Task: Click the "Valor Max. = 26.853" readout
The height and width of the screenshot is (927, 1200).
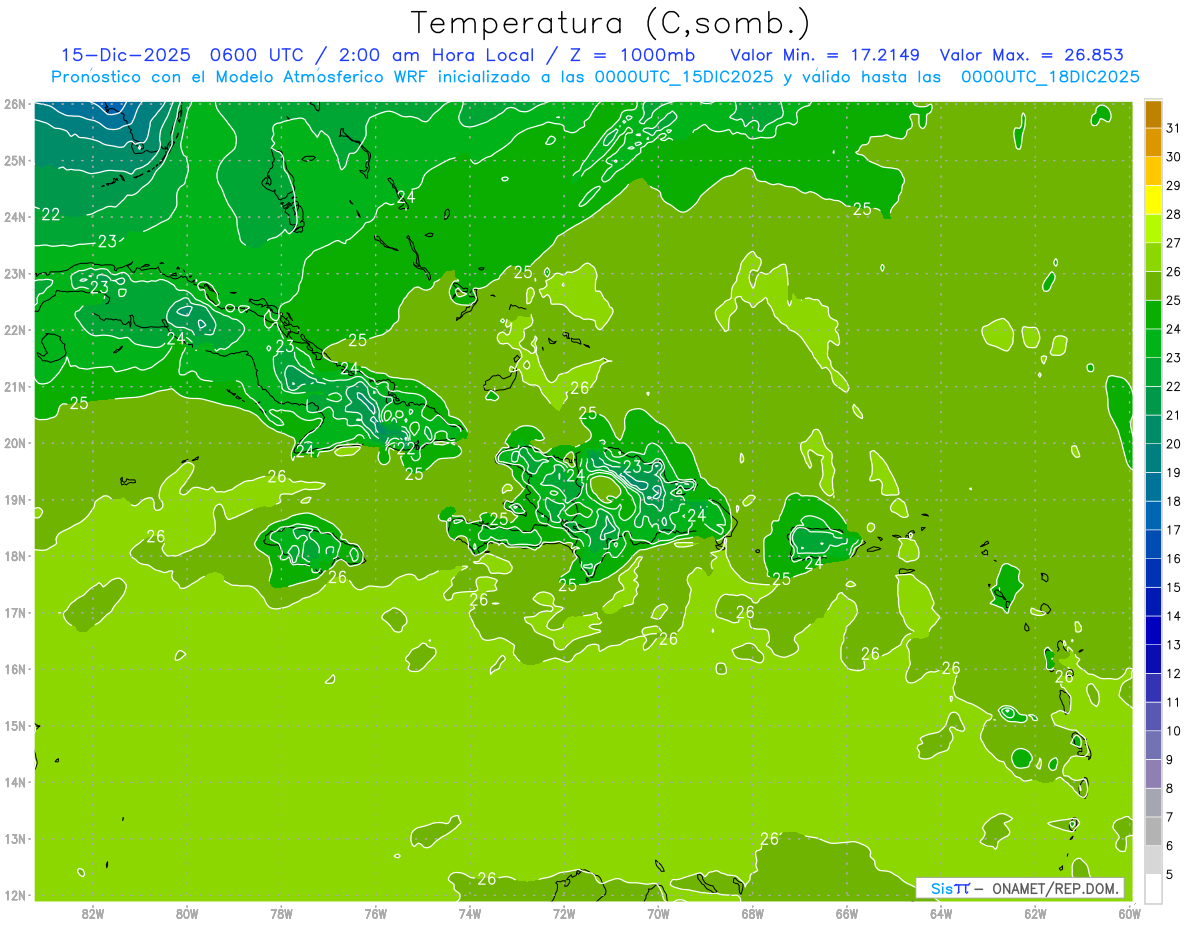Action: pos(1032,55)
